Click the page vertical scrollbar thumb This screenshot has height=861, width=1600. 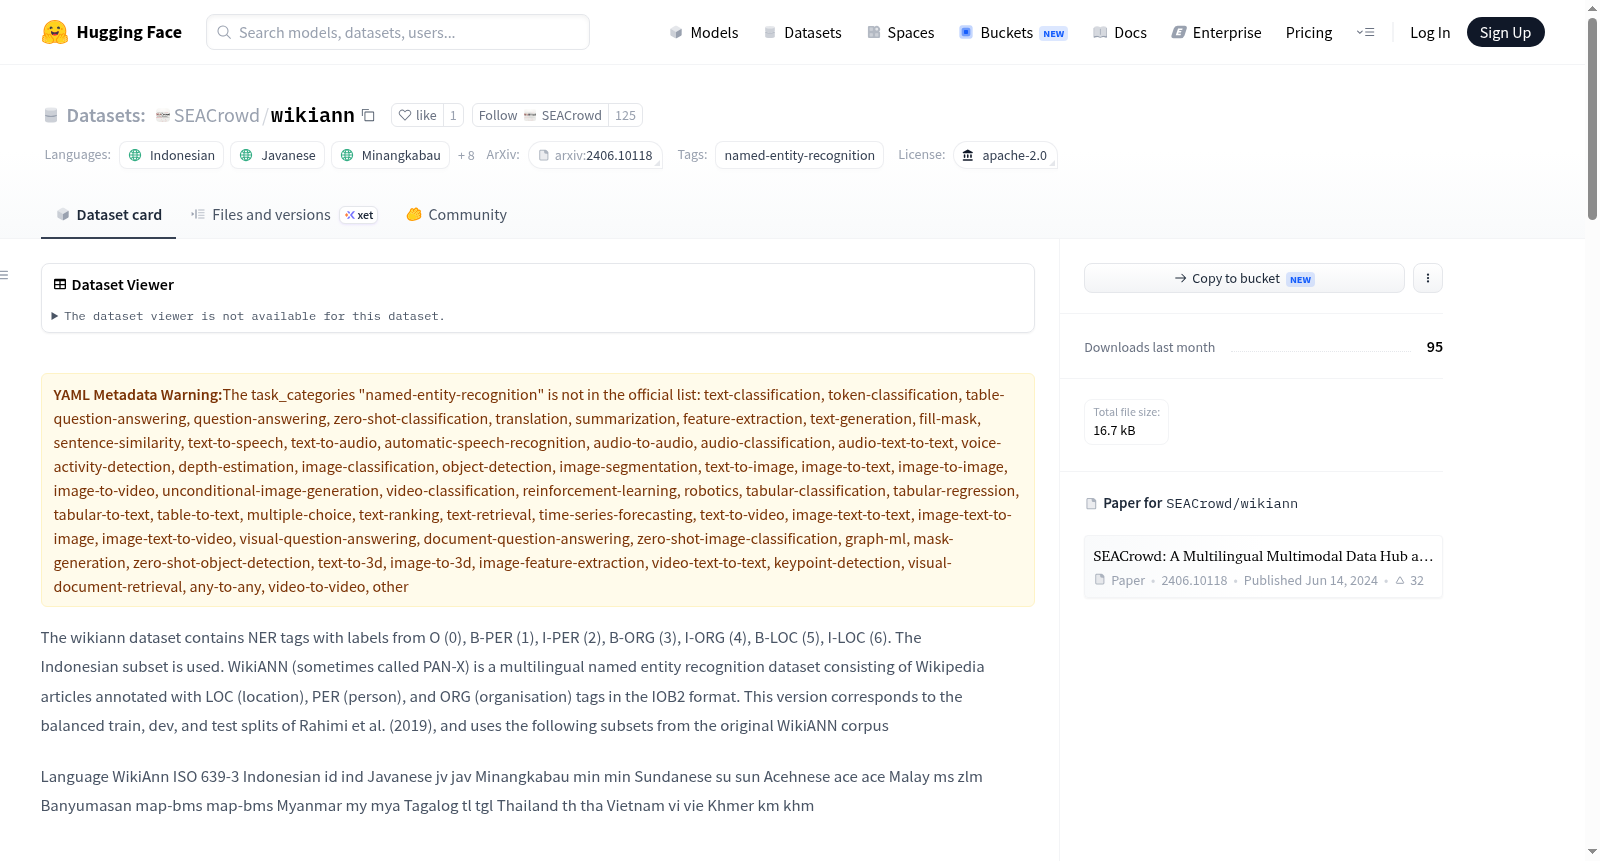[1592, 117]
